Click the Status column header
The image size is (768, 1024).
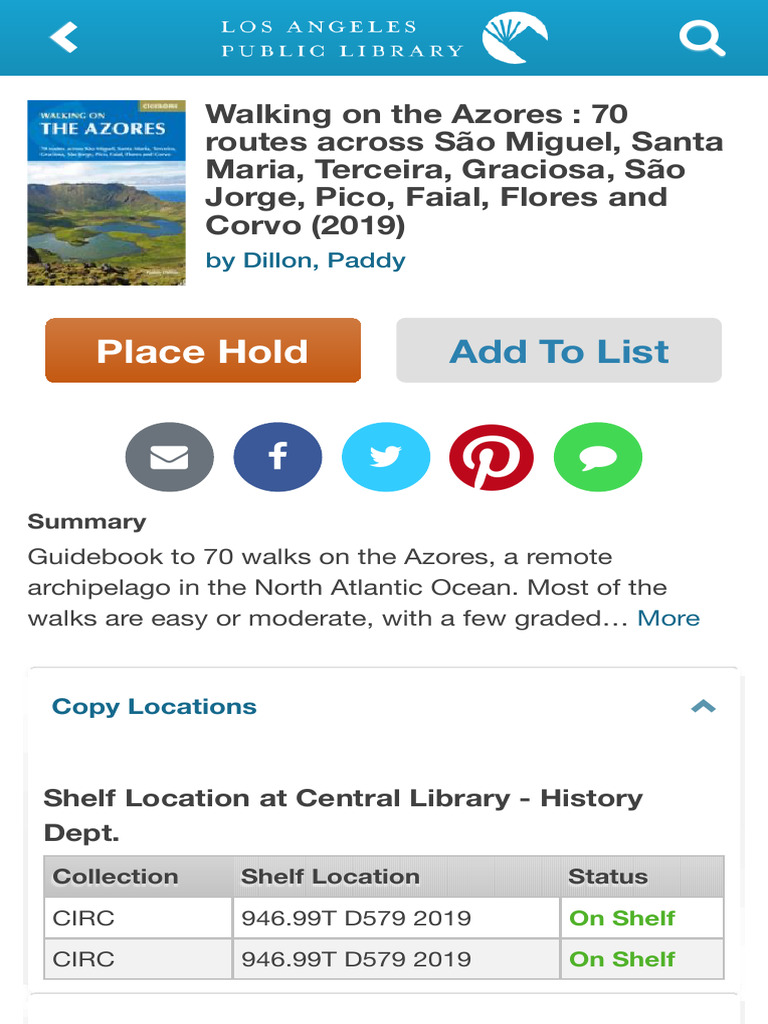(608, 877)
